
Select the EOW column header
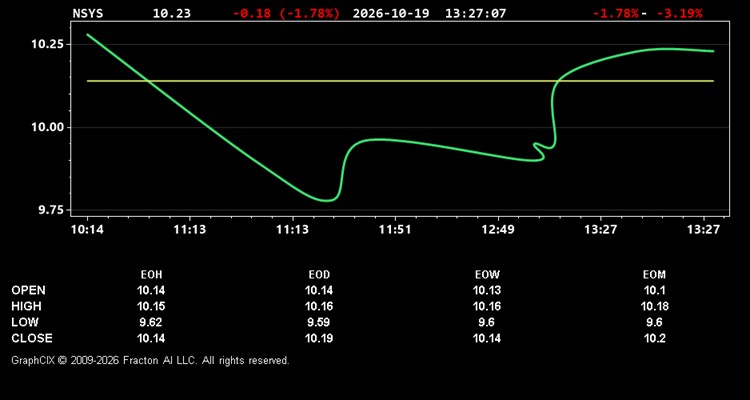click(x=487, y=275)
